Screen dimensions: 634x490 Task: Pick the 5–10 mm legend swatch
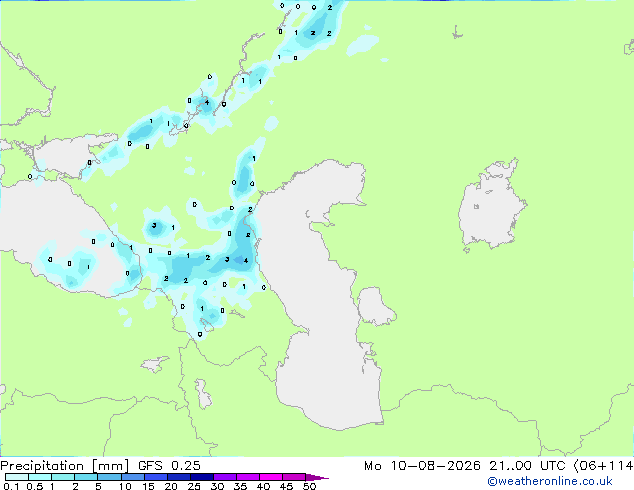109,477
